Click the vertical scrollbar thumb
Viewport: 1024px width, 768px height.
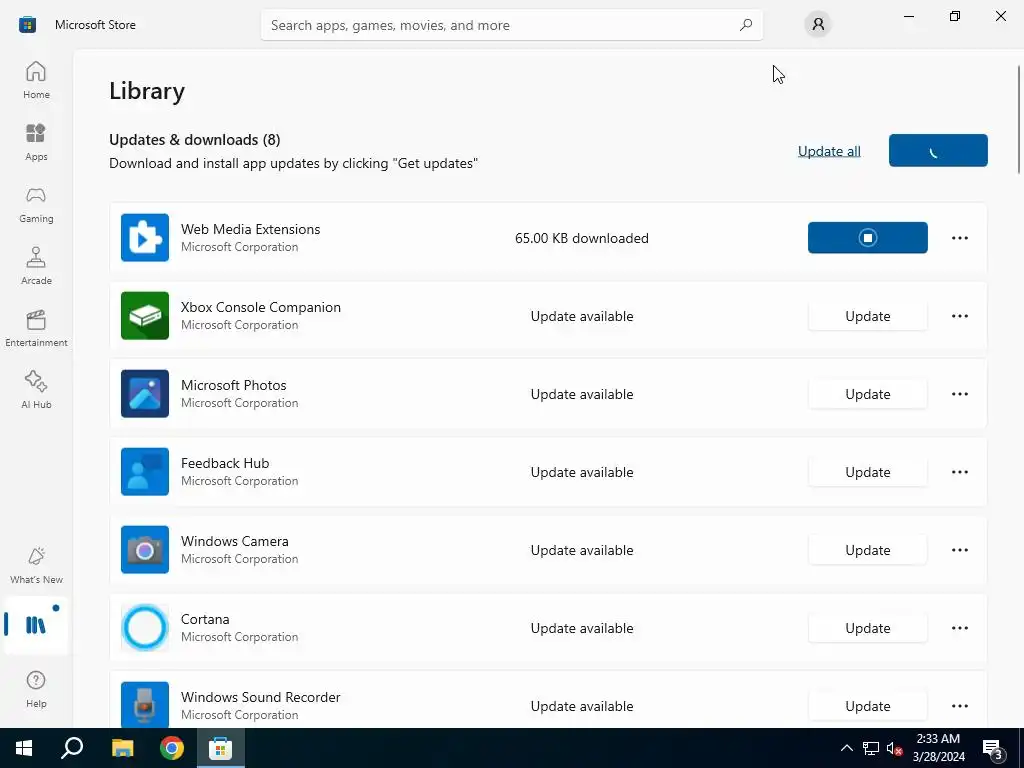[x=1019, y=120]
